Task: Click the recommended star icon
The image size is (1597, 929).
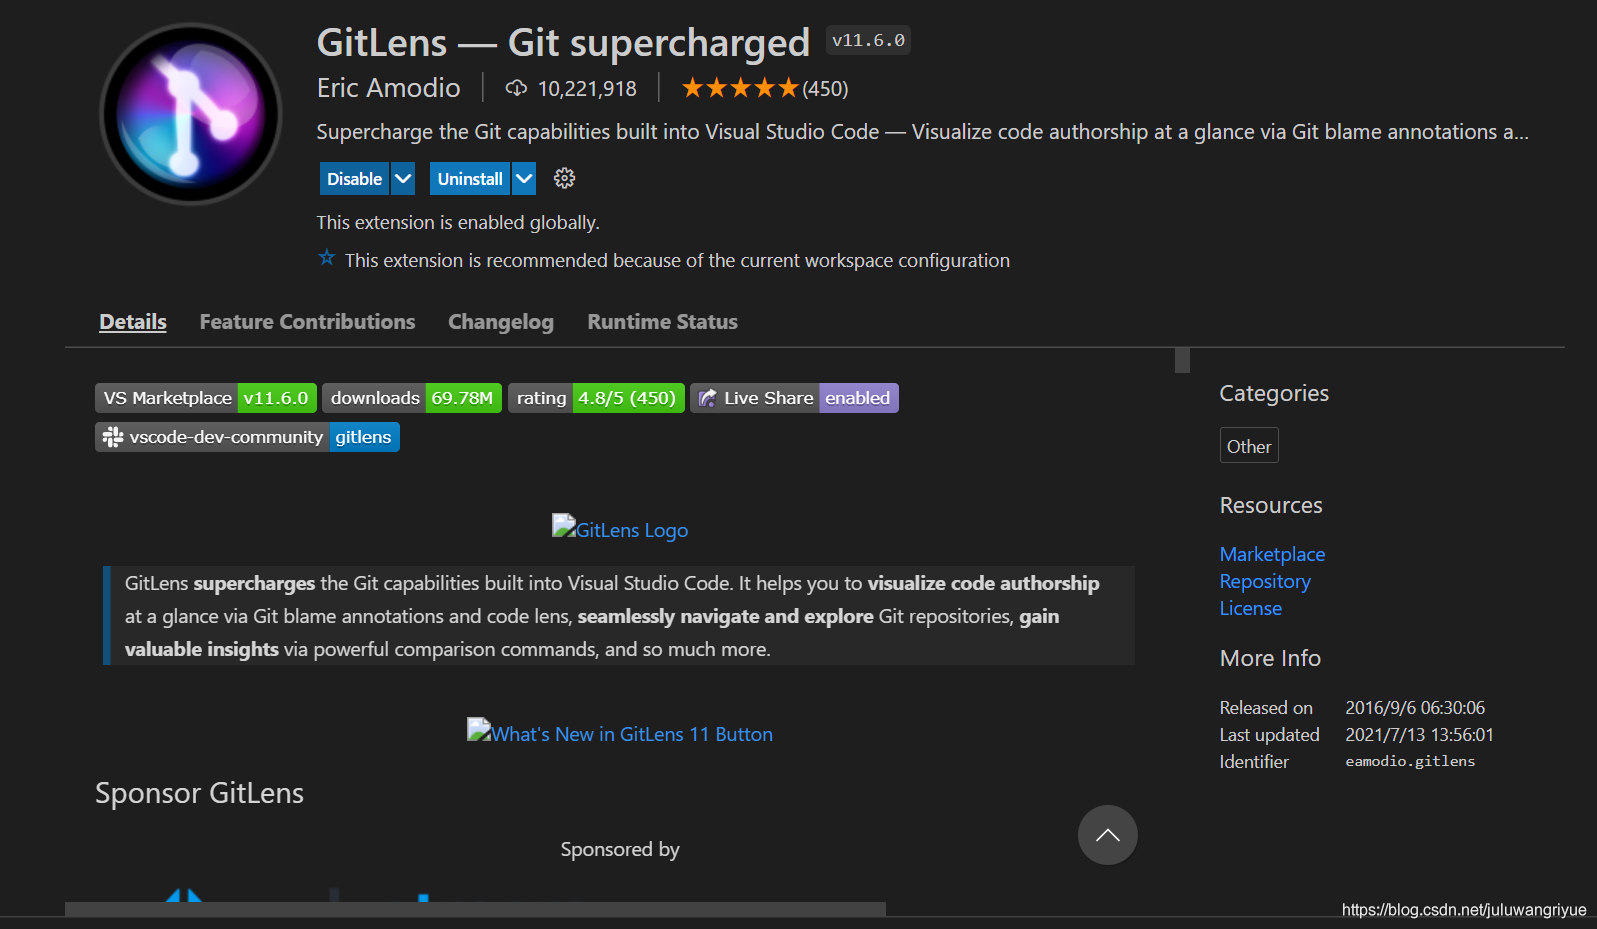Action: click(x=327, y=258)
